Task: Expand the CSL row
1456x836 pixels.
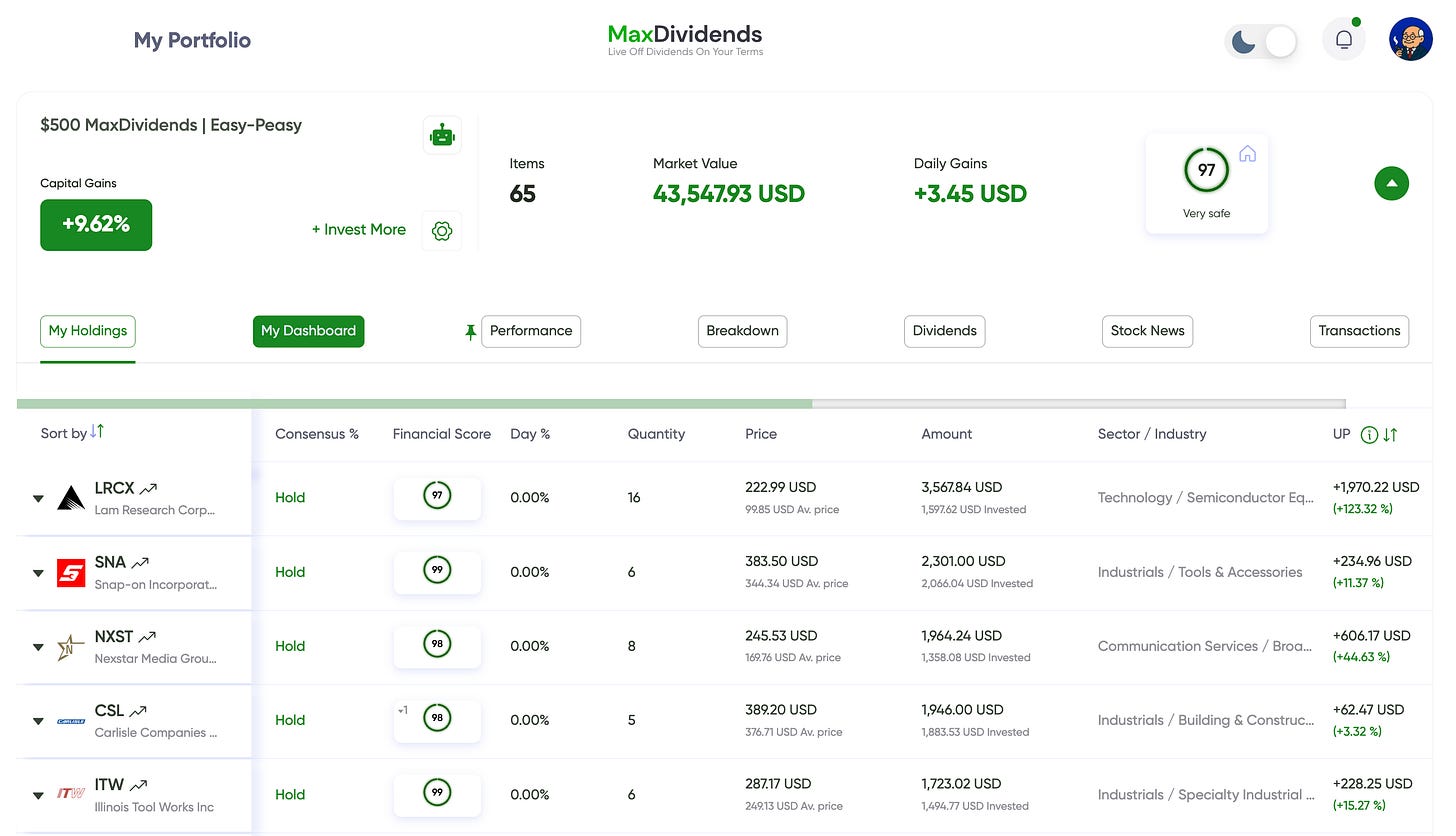Action: 38,721
